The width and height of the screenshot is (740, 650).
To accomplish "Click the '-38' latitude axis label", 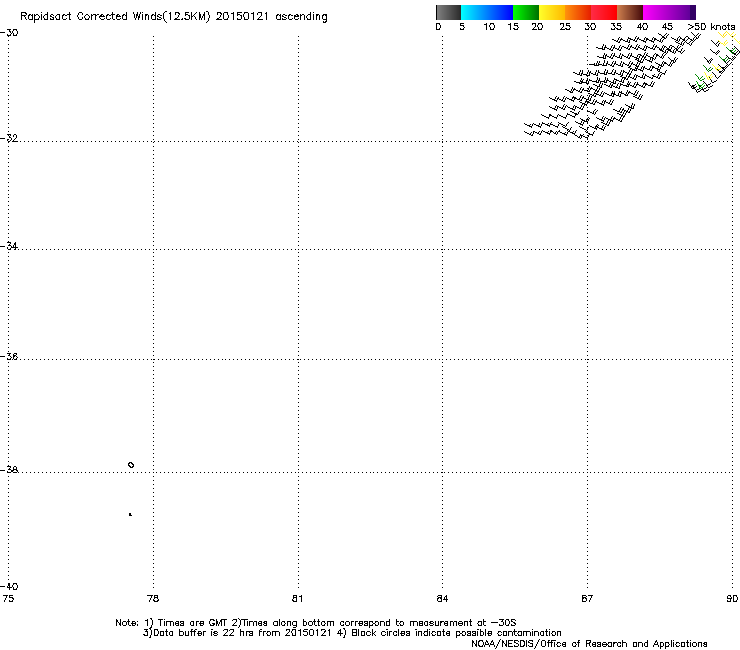I will (x=9, y=470).
